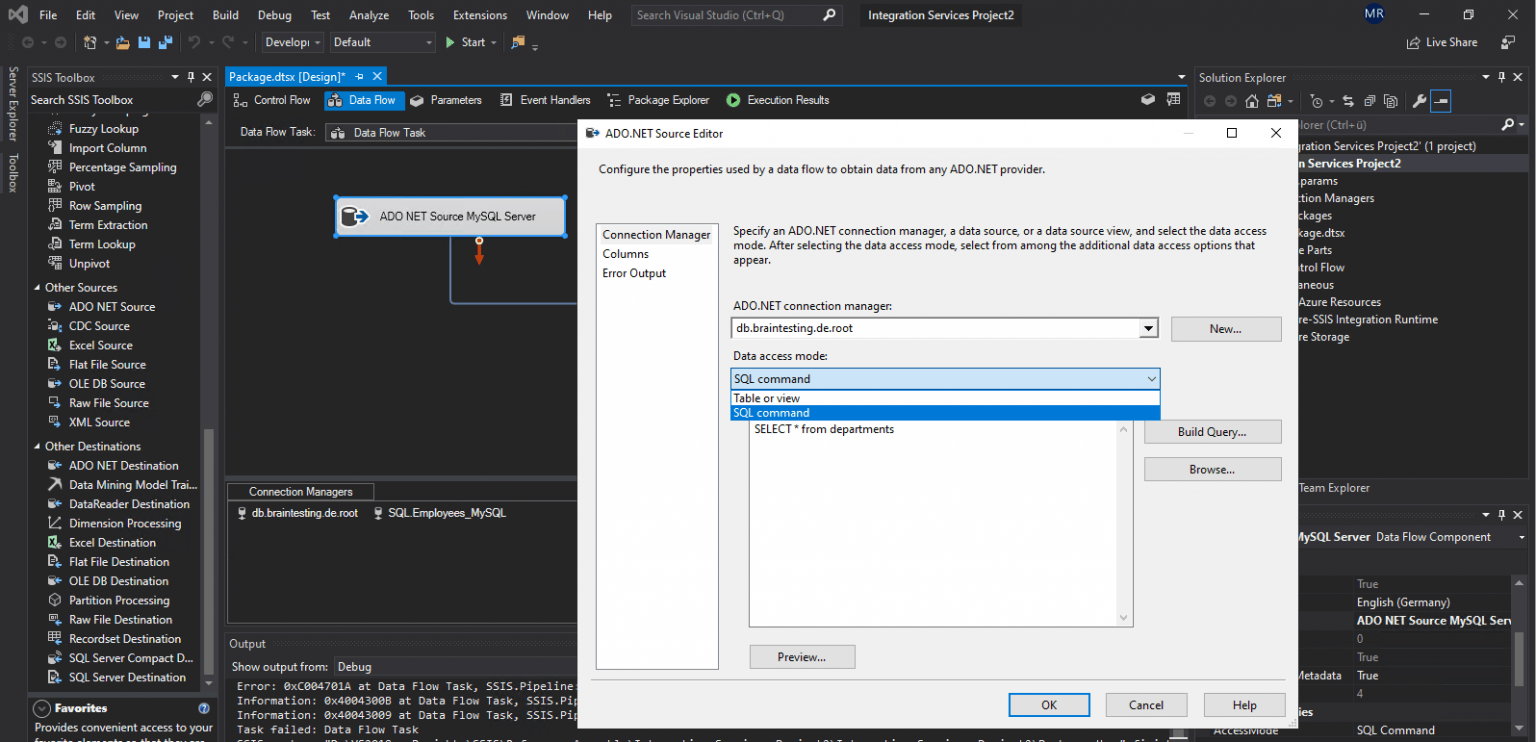Select the ADO NET Source MySQL Server component
The height and width of the screenshot is (742, 1536).
point(451,216)
